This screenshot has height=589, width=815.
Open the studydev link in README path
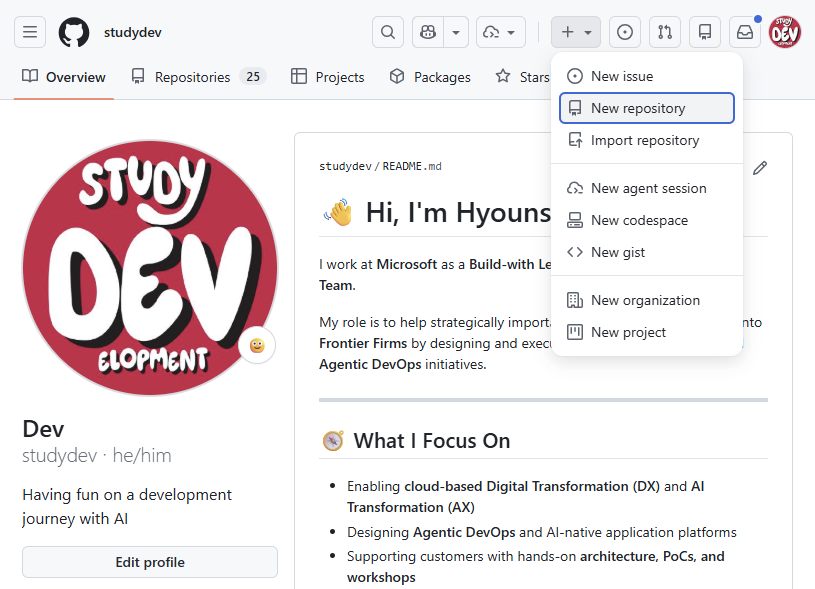(x=345, y=166)
